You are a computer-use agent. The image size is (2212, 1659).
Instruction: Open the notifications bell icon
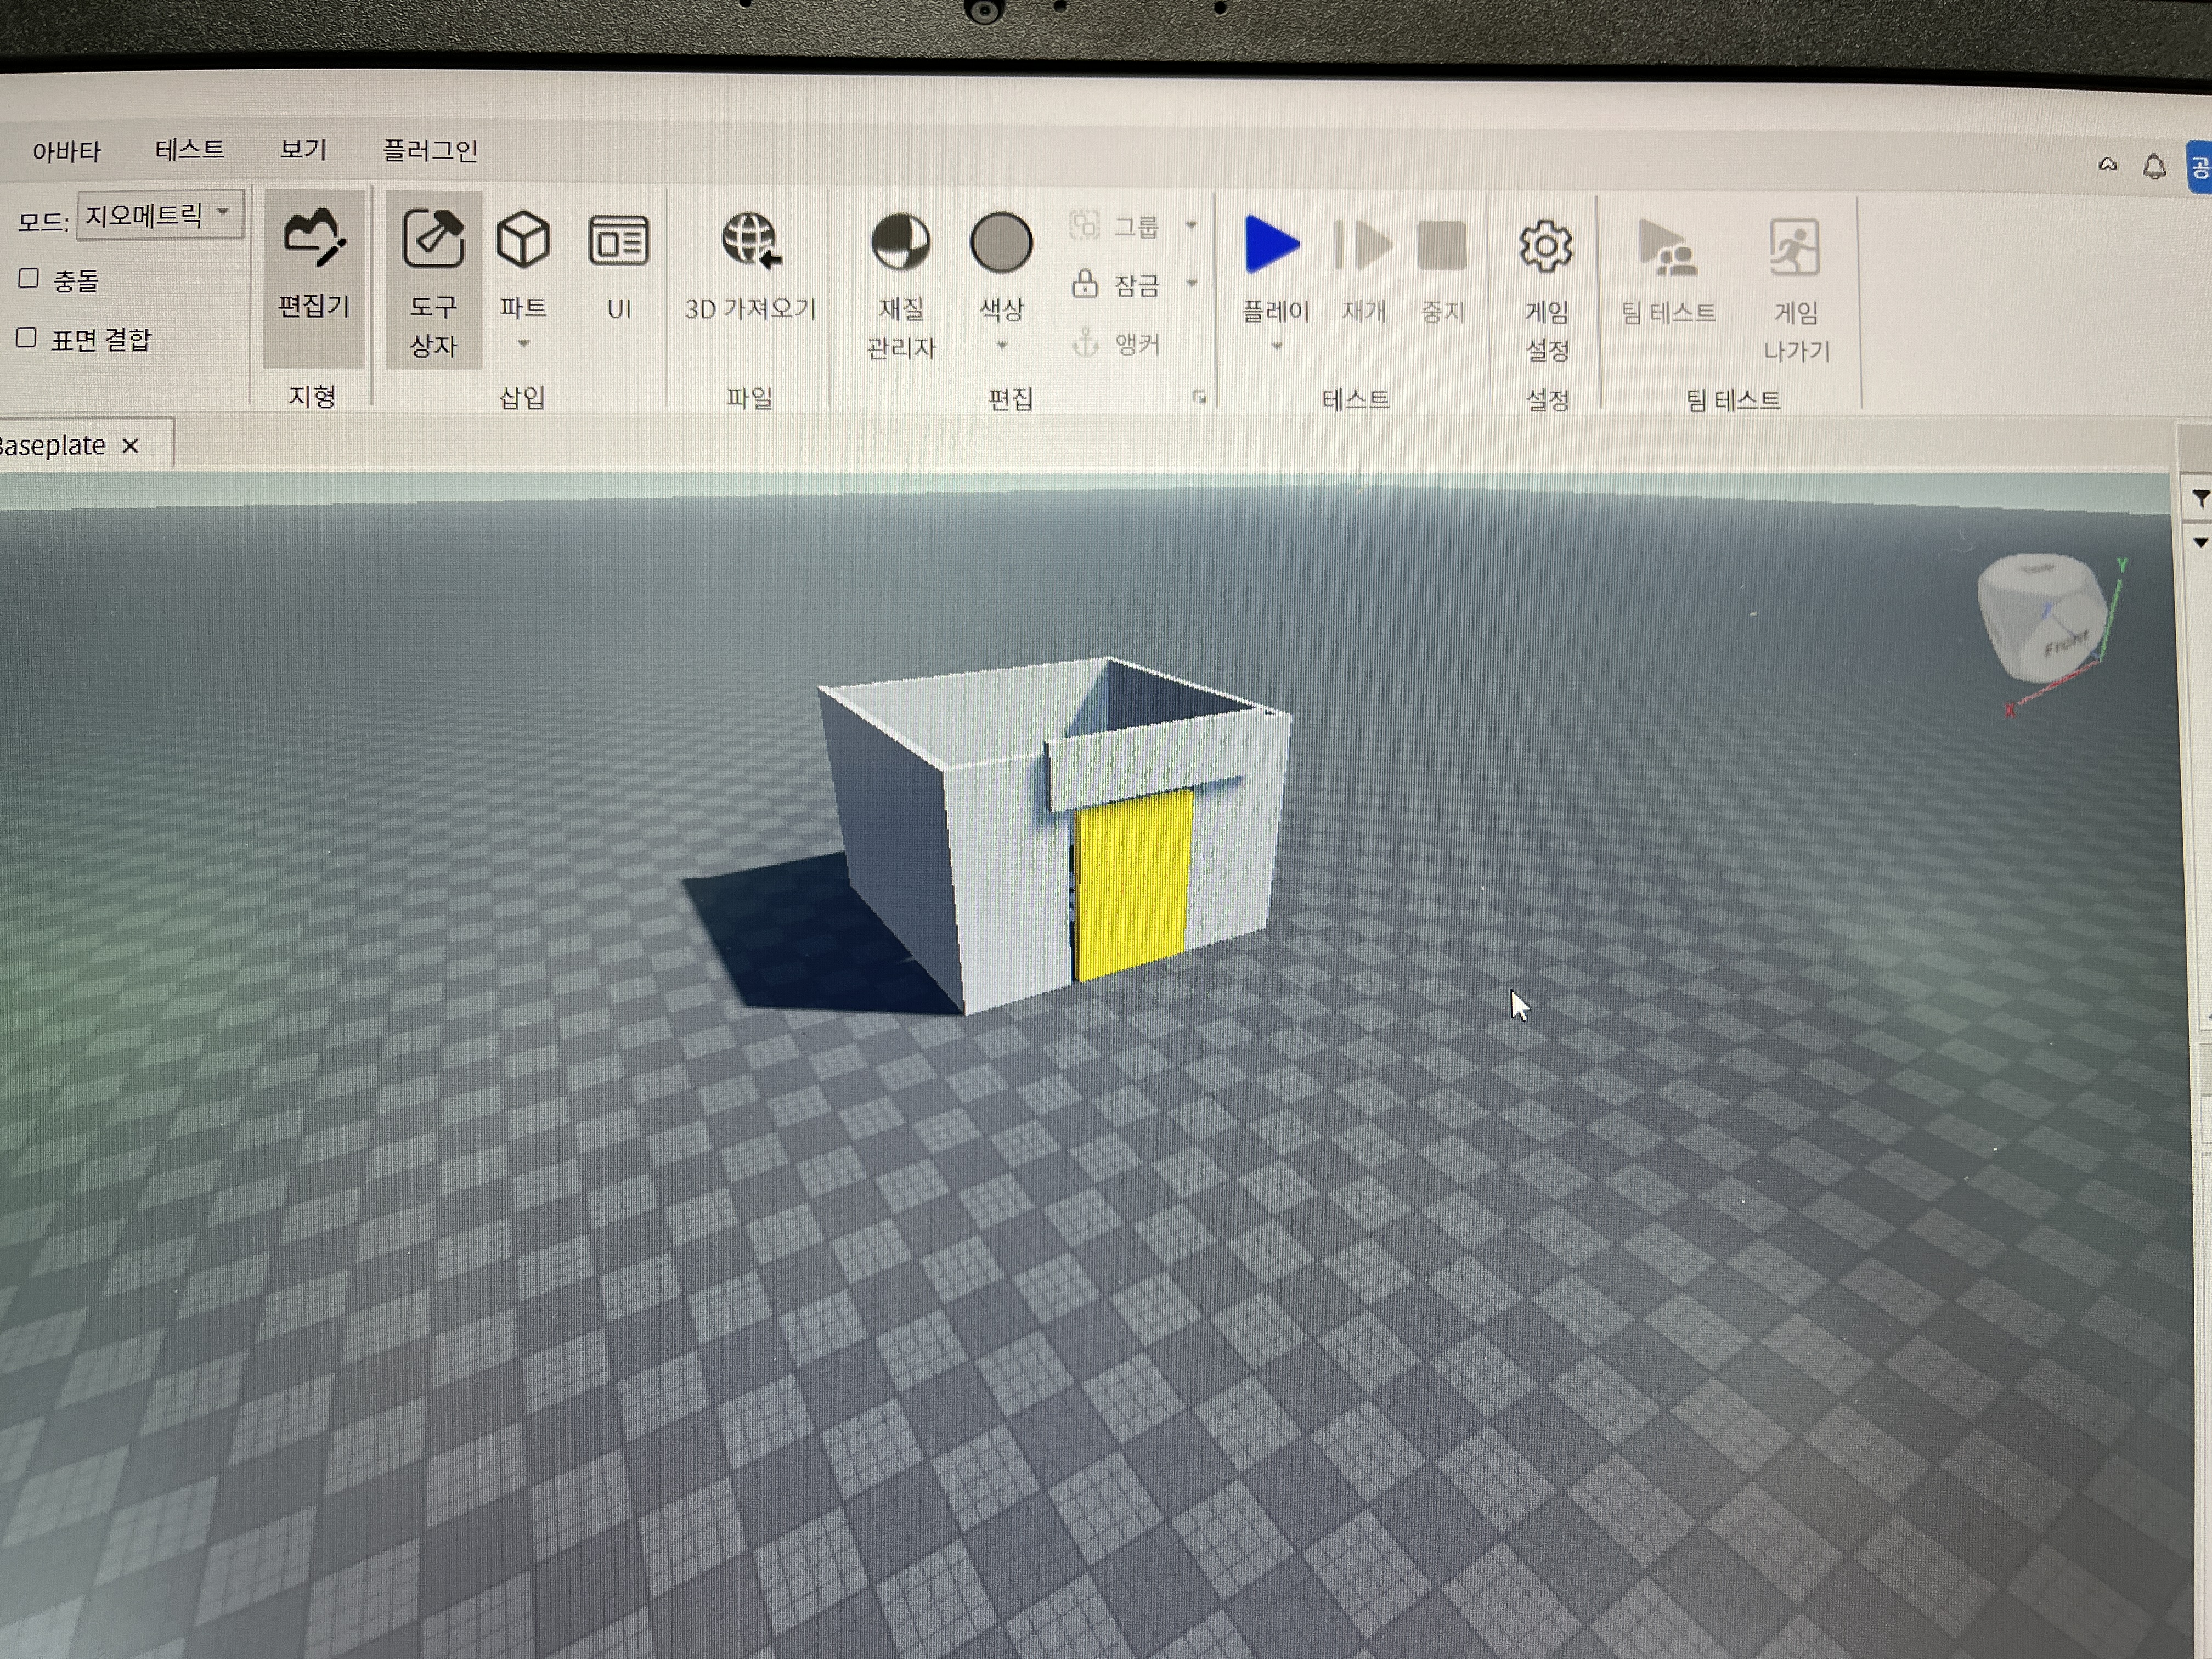(2154, 166)
